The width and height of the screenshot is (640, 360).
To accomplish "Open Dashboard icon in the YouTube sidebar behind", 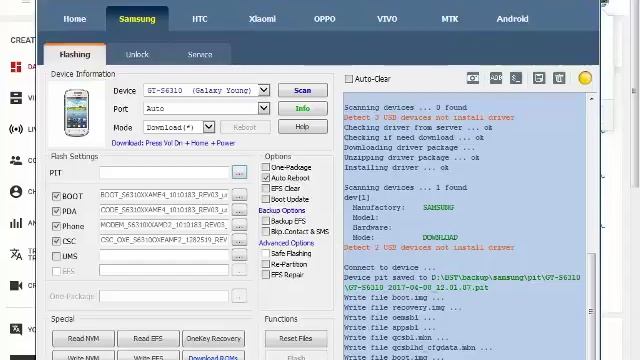I will click(x=16, y=67).
